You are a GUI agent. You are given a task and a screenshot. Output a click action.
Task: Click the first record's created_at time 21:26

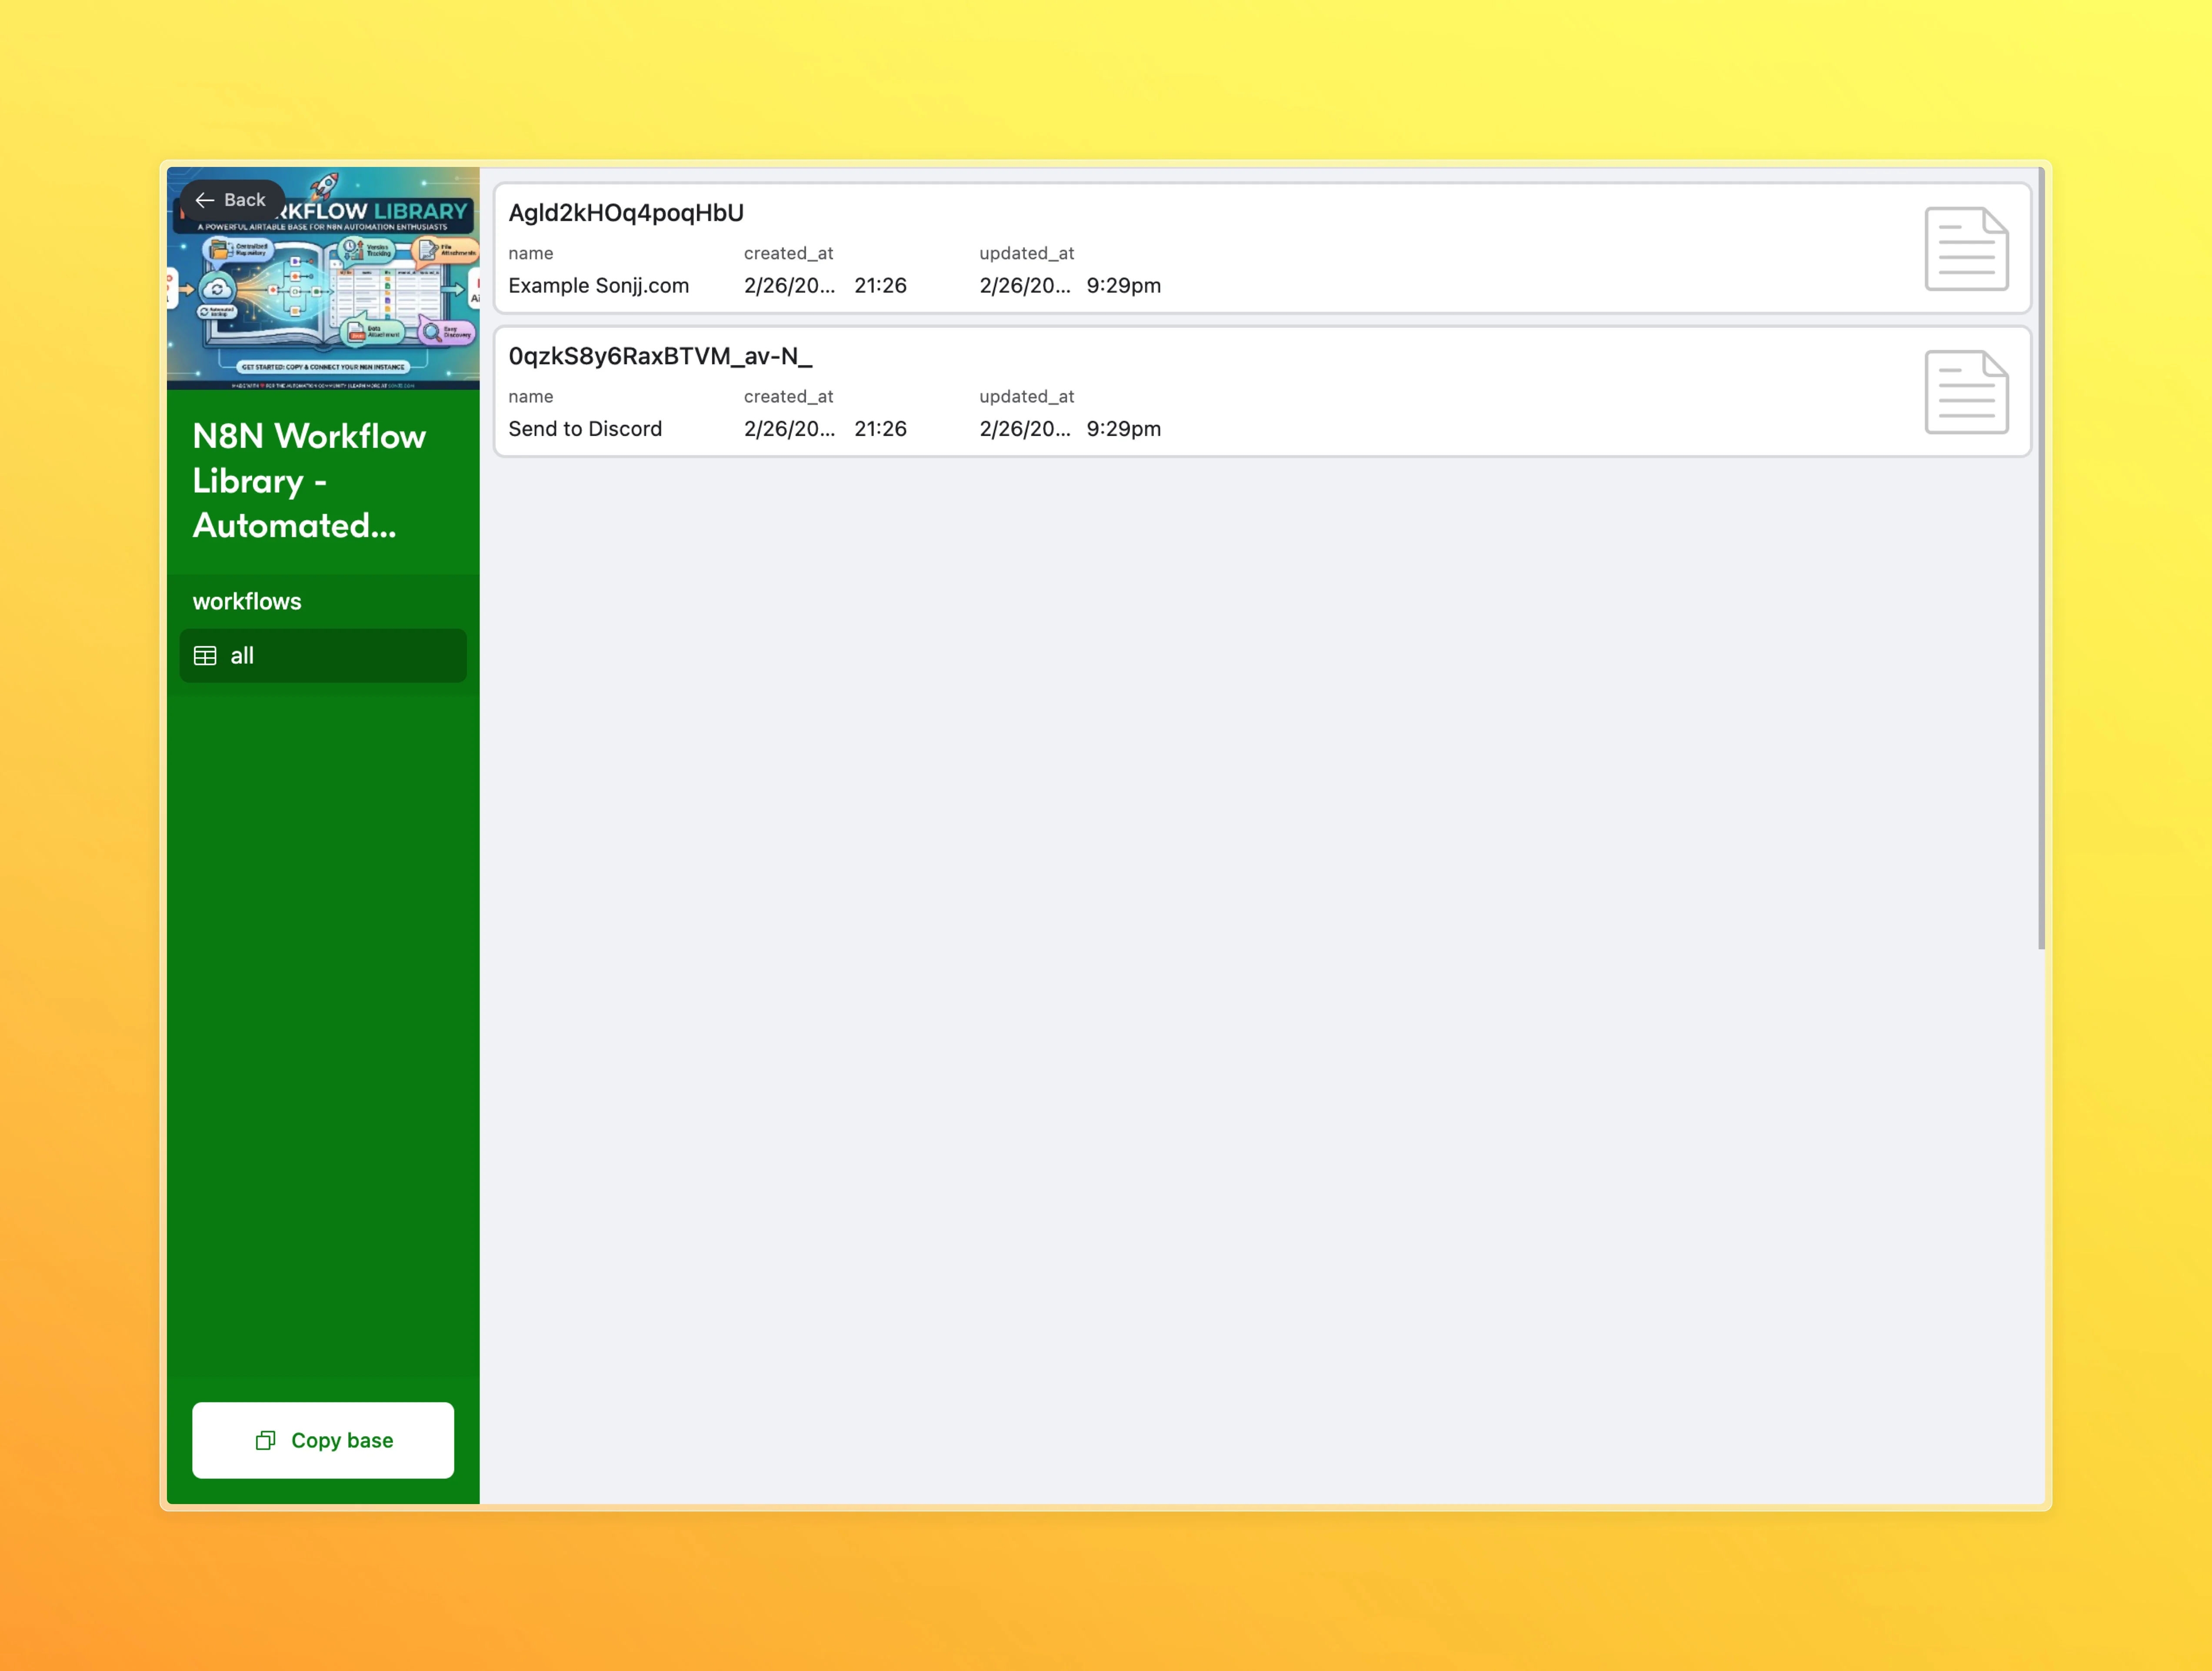[x=880, y=286]
